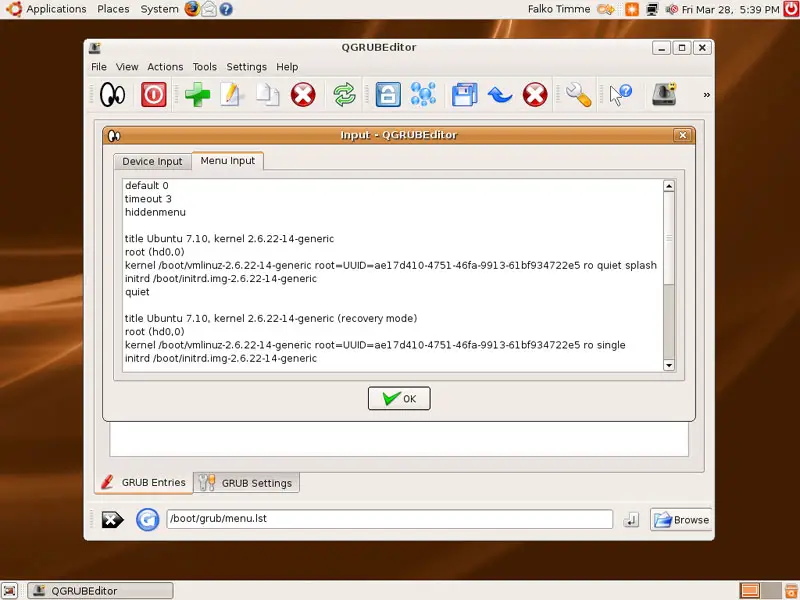
Task: Click the red X beside the copy icon
Action: point(303,95)
